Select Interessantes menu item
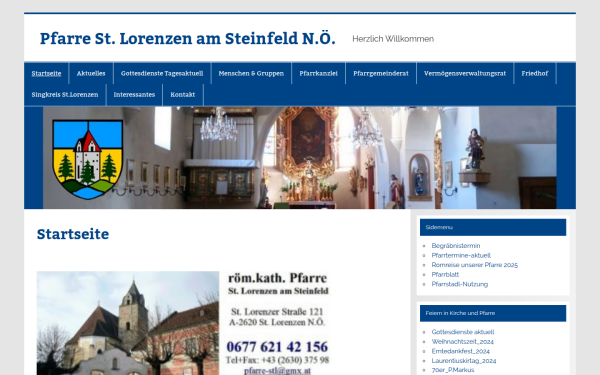 point(134,95)
